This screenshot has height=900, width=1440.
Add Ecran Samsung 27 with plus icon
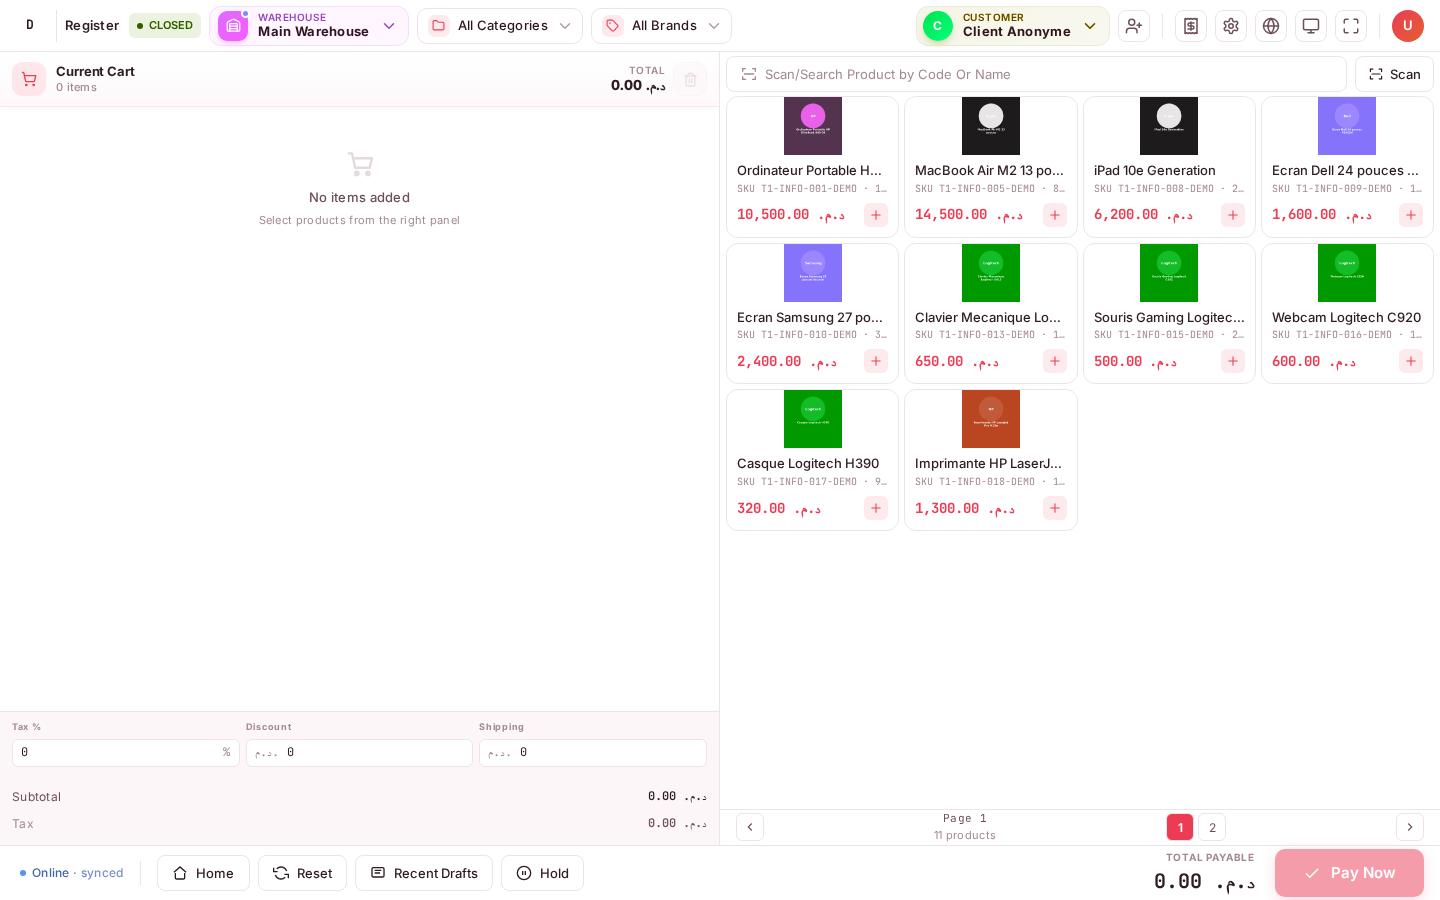[876, 361]
